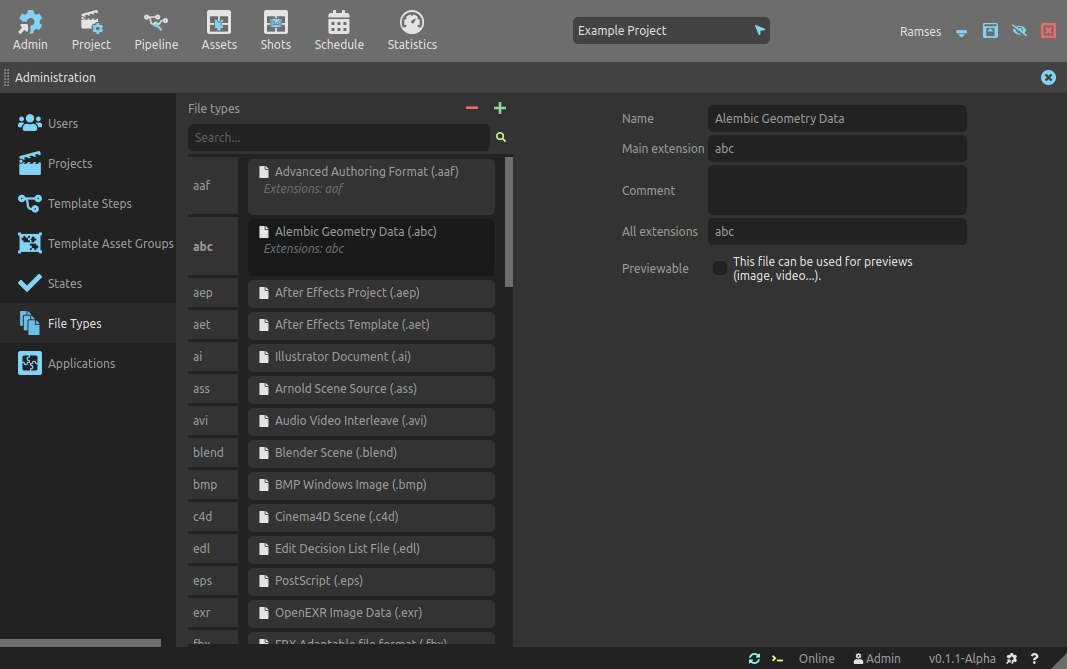Open the Admin section
Screen dimensions: 1067x669
click(30, 31)
